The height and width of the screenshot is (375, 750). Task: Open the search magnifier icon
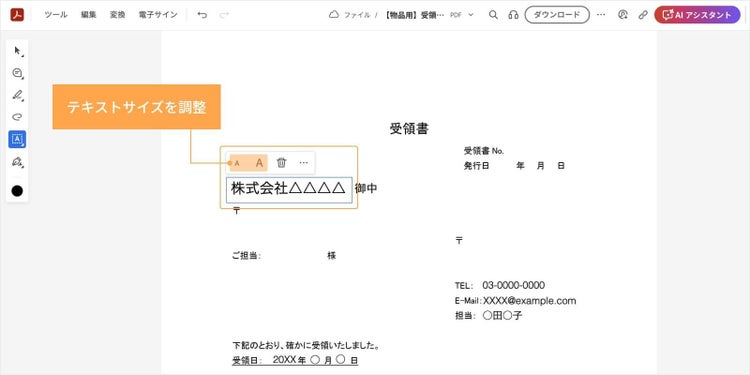coord(493,15)
